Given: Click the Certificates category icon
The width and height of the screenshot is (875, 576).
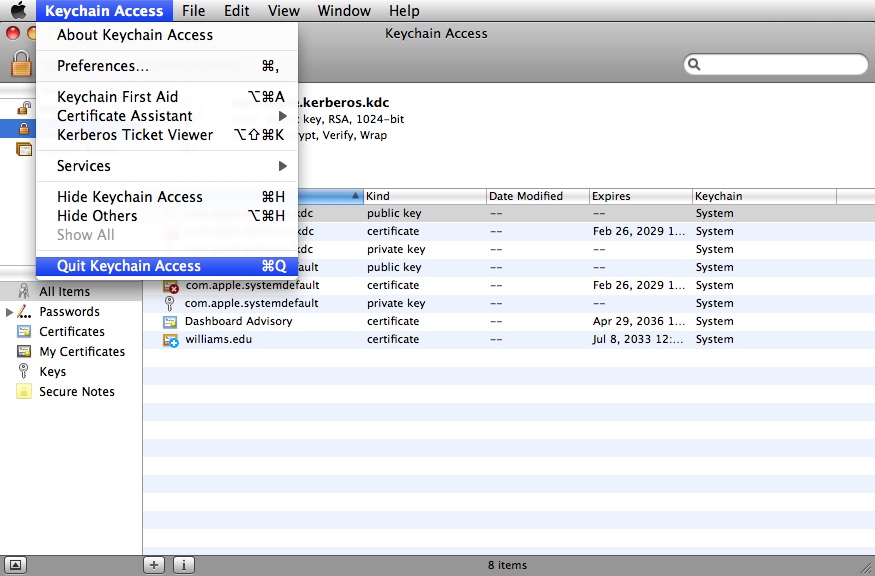Looking at the screenshot, I should (x=24, y=332).
